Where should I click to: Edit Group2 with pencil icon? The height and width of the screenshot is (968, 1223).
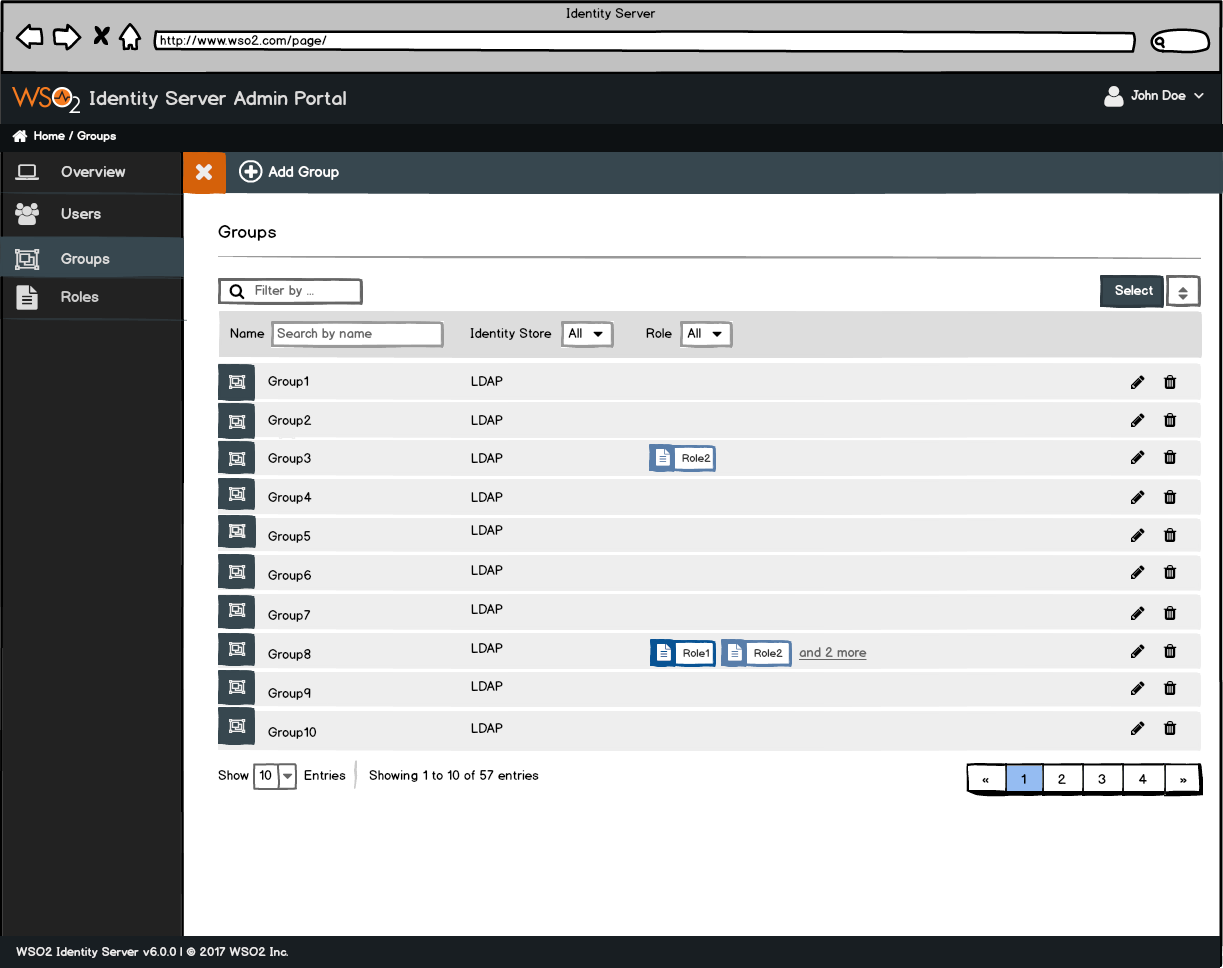point(1137,420)
